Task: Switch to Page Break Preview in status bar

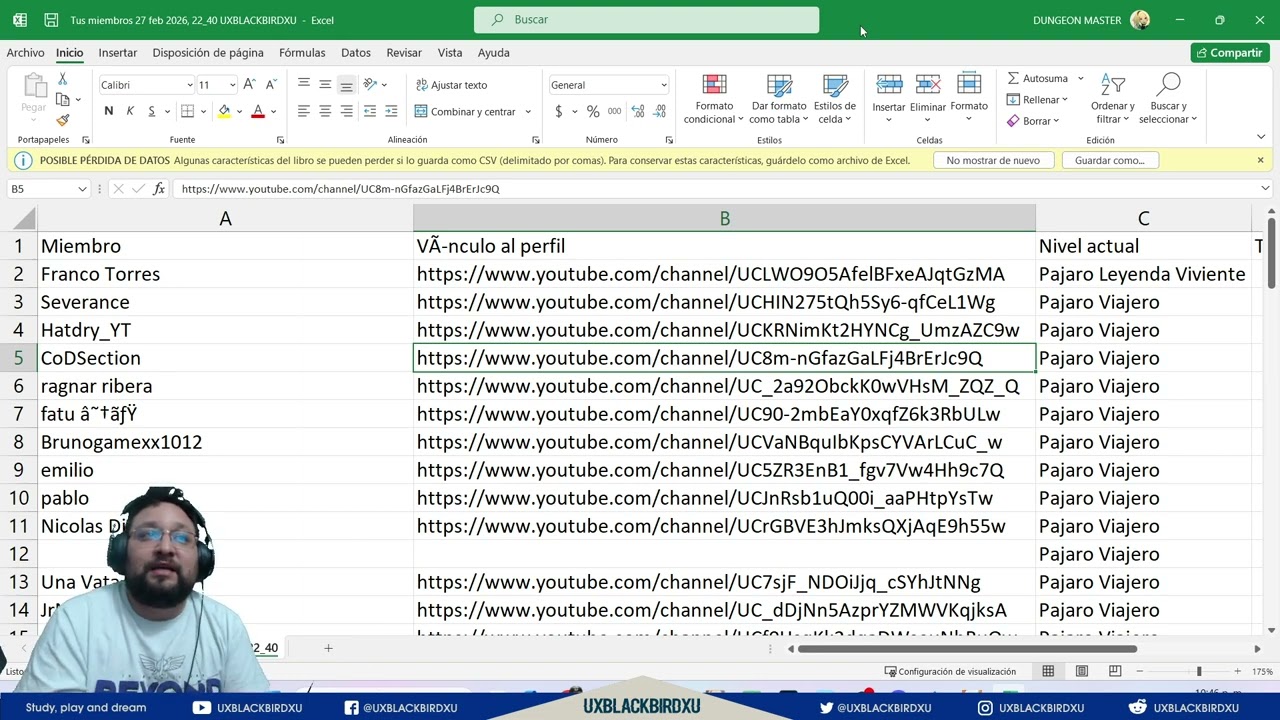Action: [x=1115, y=671]
